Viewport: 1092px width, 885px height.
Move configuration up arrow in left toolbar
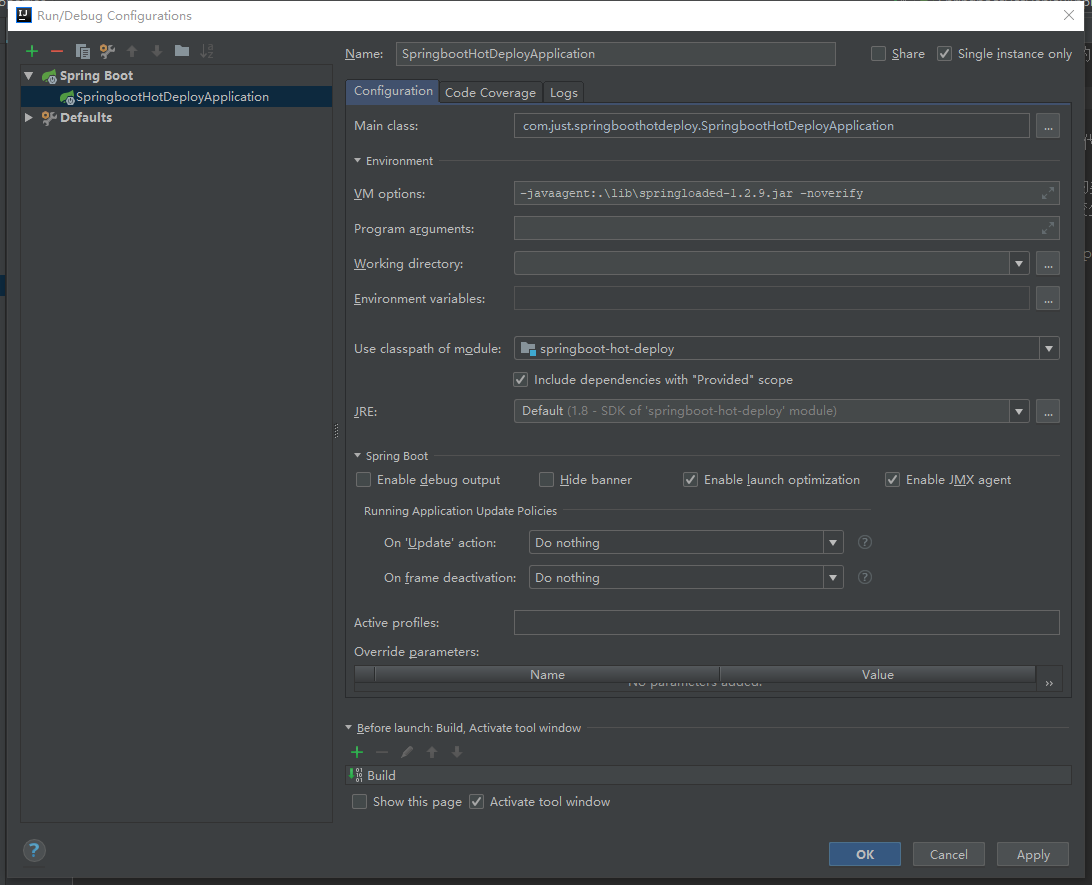click(x=132, y=51)
